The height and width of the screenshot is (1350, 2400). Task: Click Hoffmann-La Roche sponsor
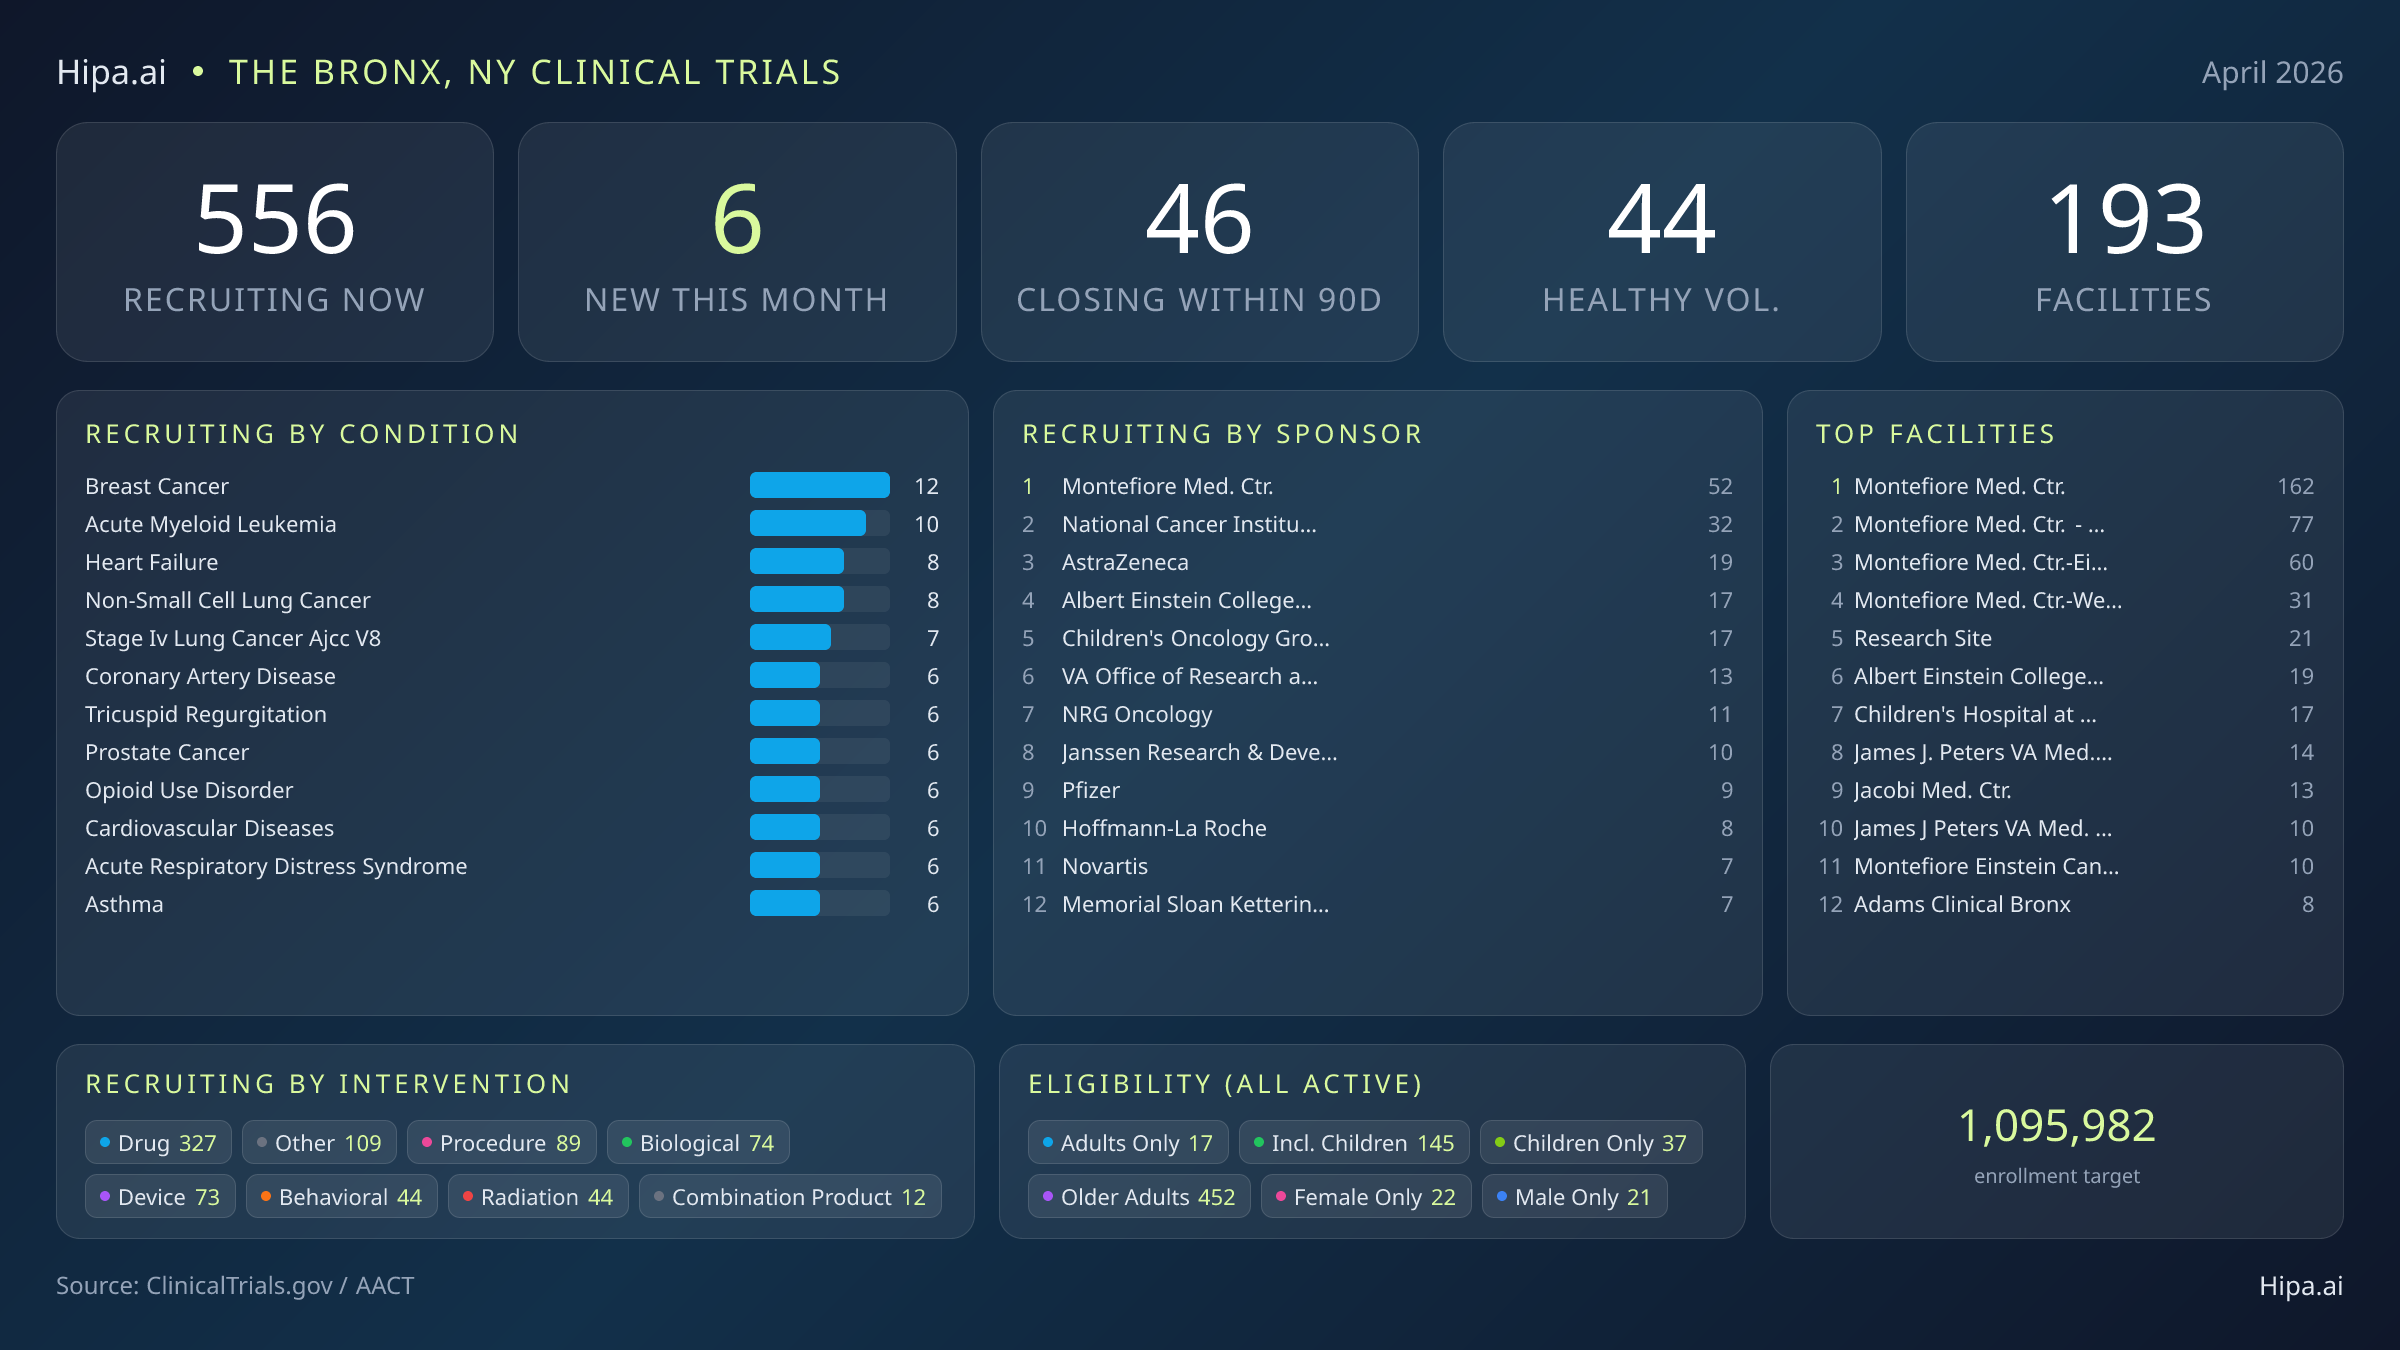click(x=1377, y=828)
